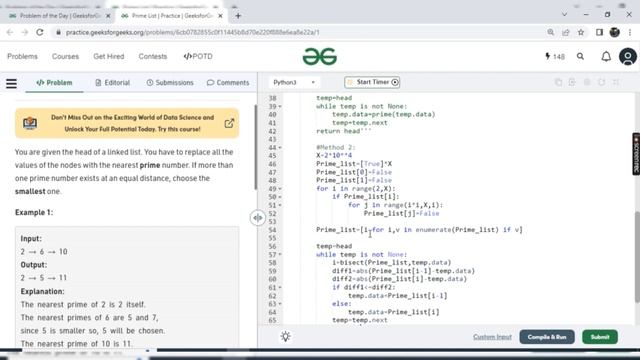Image resolution: width=640 pixels, height=360 pixels.
Task: Click the panel resize splitter handle
Action: pyautogui.click(x=258, y=218)
